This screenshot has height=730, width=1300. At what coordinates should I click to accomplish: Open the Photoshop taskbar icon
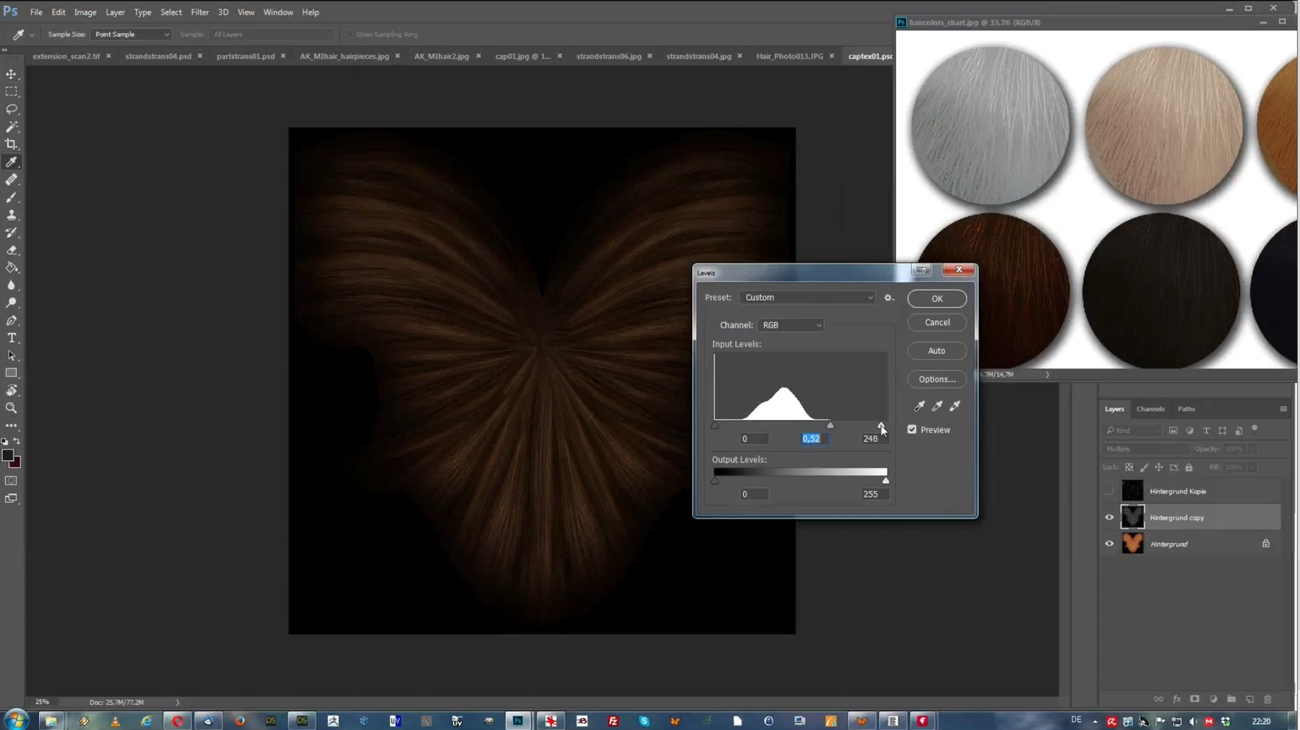pyautogui.click(x=517, y=720)
